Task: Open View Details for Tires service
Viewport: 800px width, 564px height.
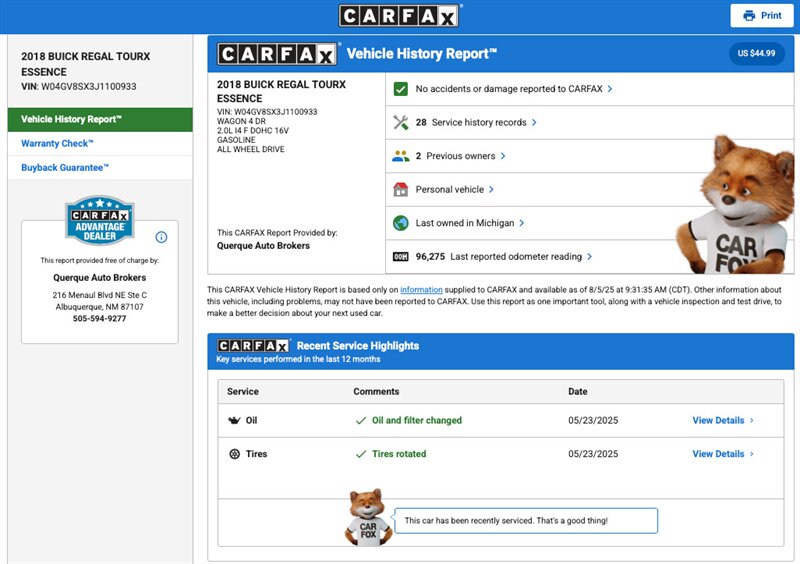Action: coord(722,454)
